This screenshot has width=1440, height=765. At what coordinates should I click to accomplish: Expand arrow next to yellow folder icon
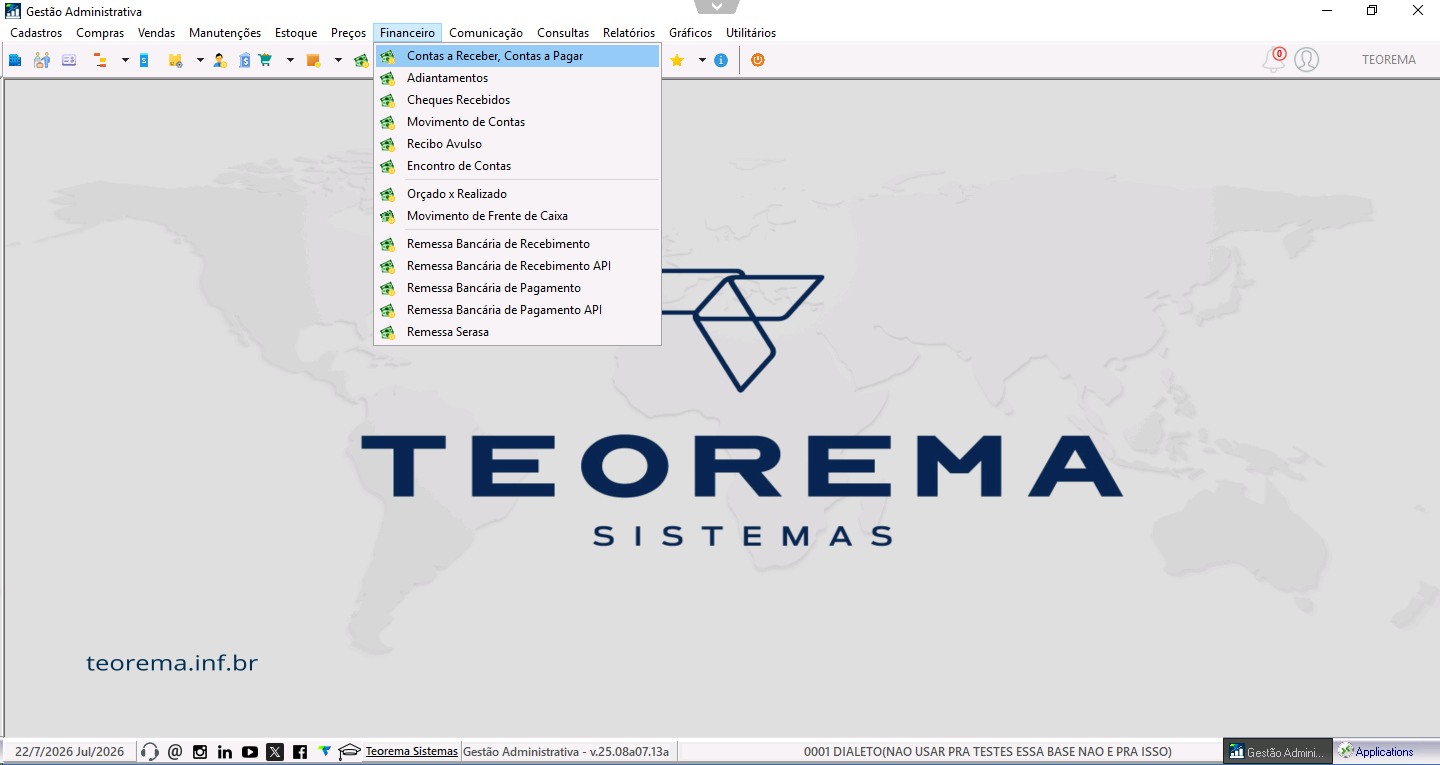200,60
